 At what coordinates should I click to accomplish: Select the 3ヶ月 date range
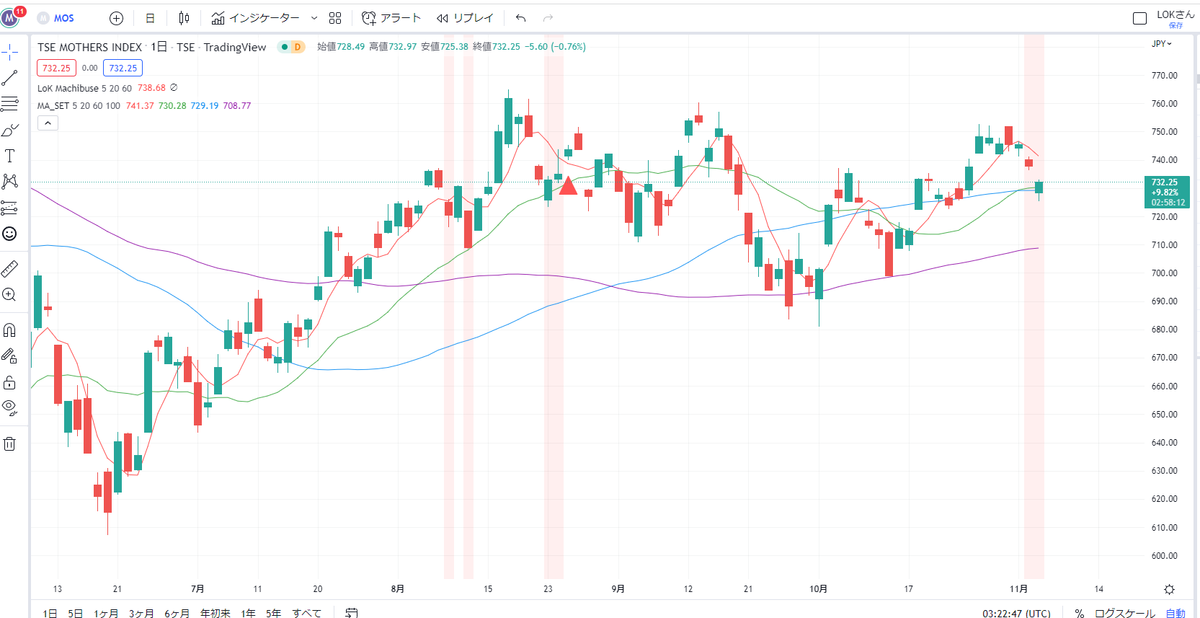141,613
